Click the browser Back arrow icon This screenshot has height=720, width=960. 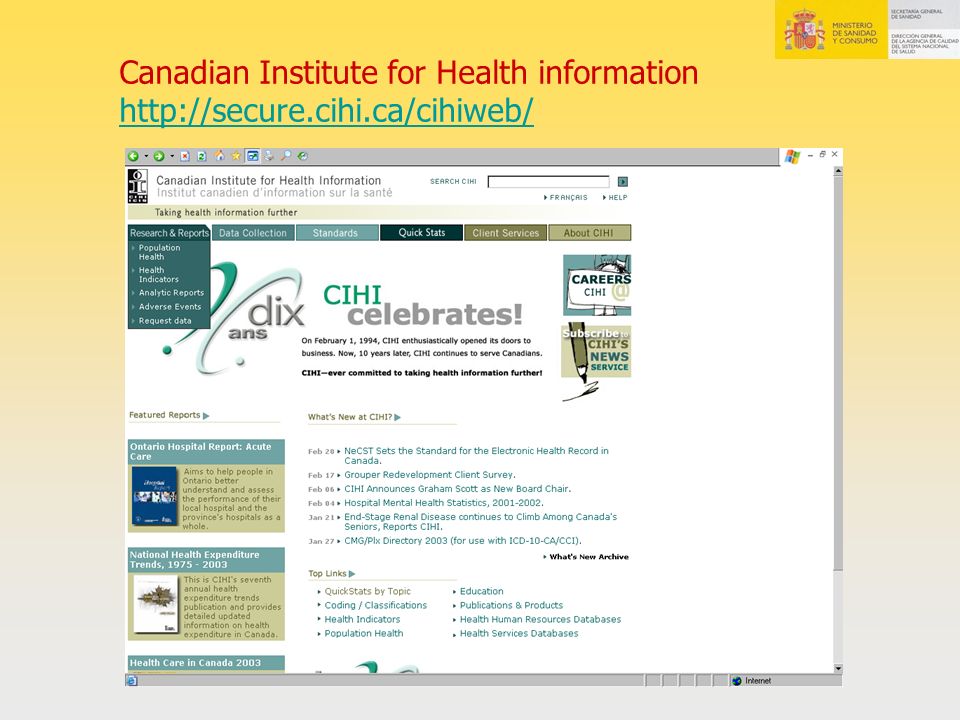(x=133, y=156)
